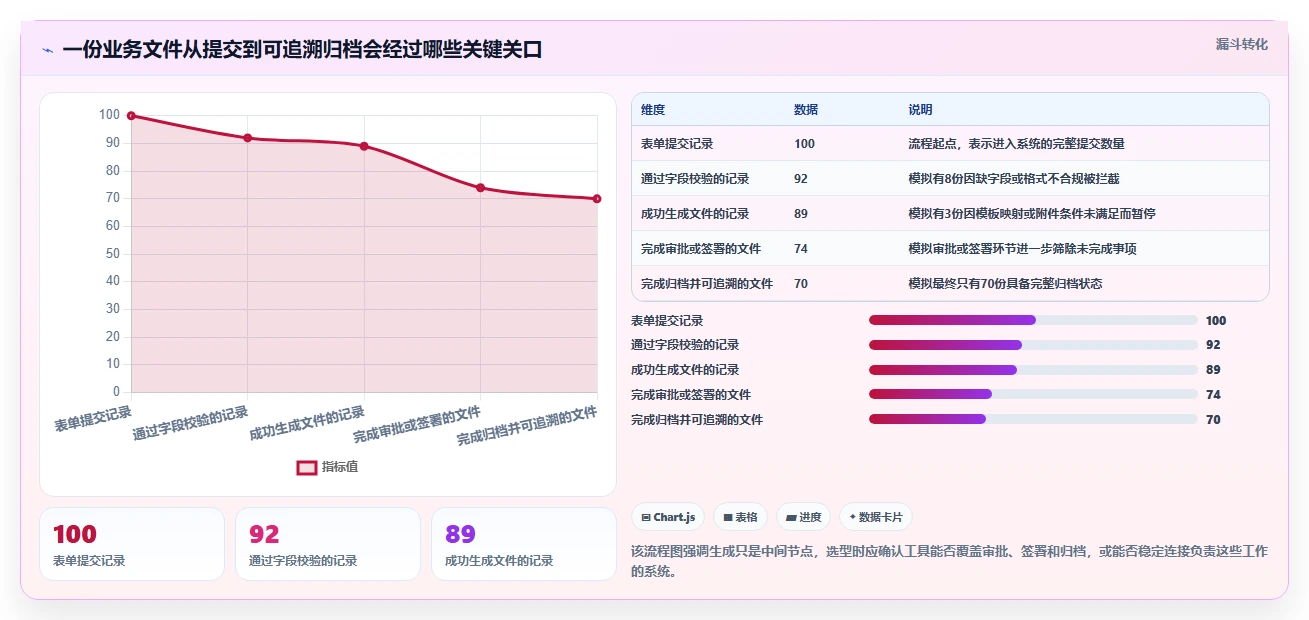Select the Chart.js tag chip
Viewport: 1309px width, 620px height.
[668, 517]
